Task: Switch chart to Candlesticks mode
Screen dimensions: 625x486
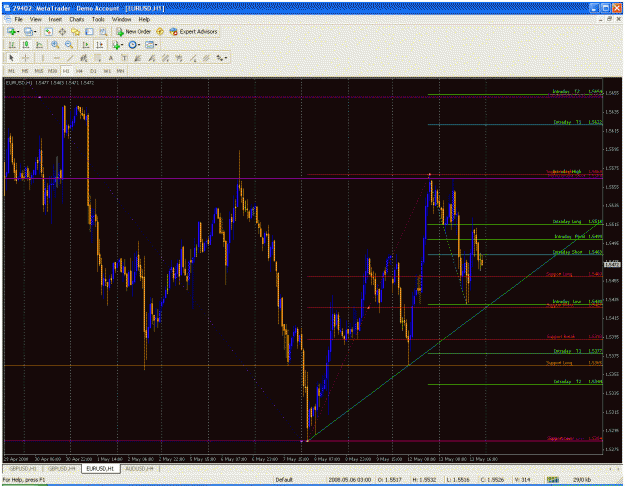Action: point(26,45)
